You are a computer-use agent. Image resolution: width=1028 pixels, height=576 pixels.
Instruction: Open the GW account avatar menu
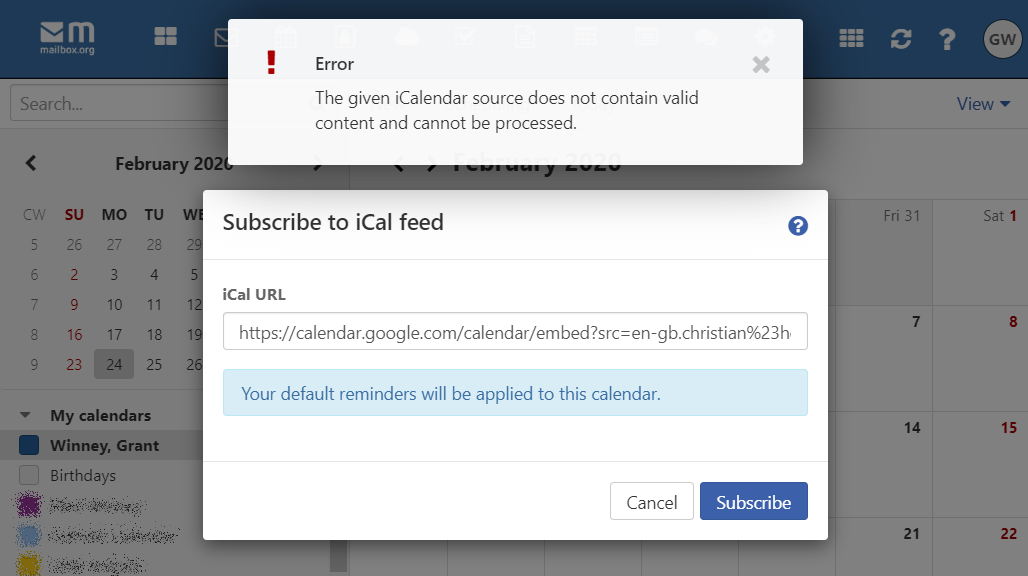click(x=1001, y=39)
